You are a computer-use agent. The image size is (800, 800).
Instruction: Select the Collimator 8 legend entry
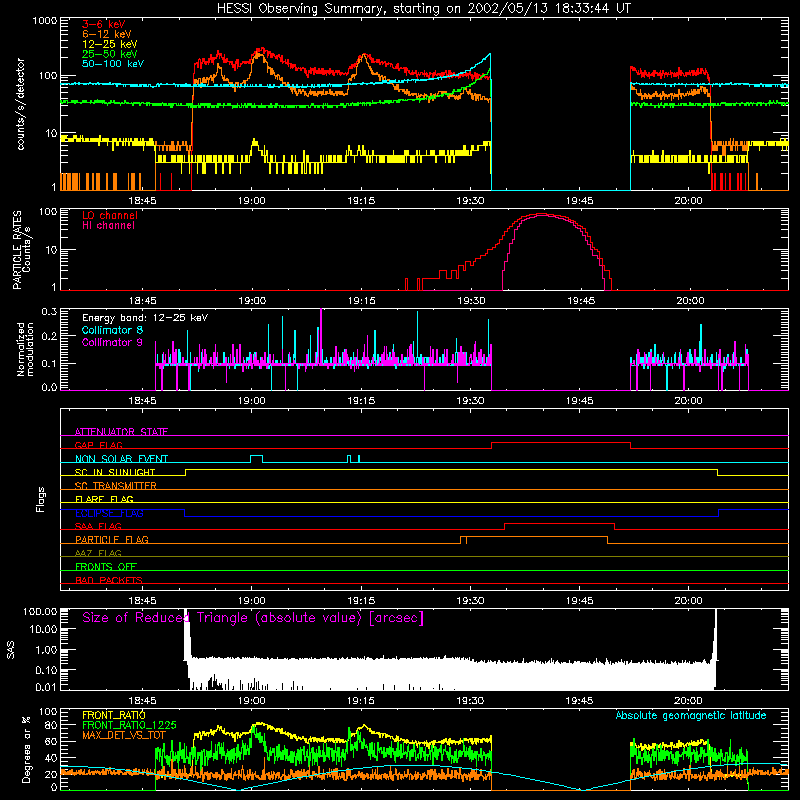[112, 330]
